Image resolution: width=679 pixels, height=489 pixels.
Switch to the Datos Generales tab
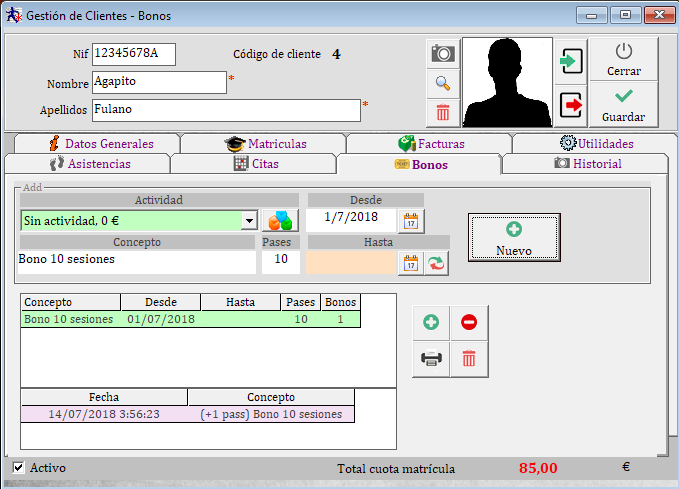(x=97, y=143)
